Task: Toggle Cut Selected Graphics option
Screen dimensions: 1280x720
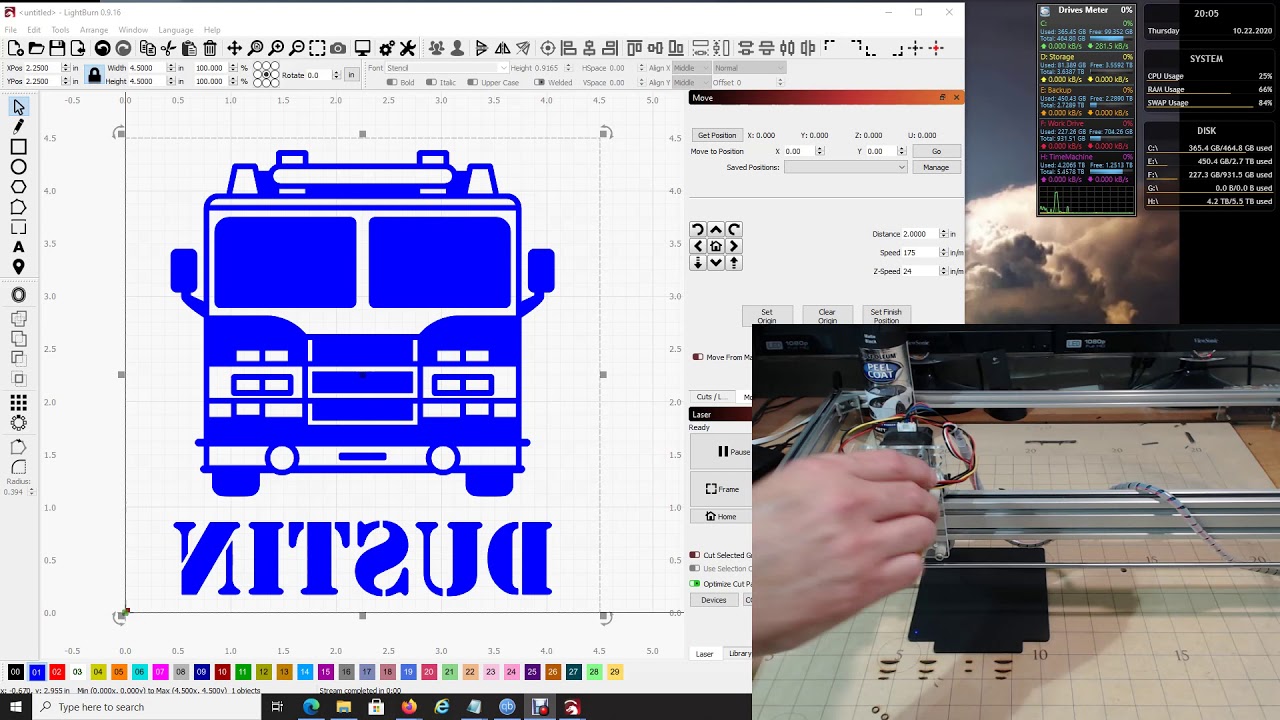Action: pyautogui.click(x=694, y=555)
